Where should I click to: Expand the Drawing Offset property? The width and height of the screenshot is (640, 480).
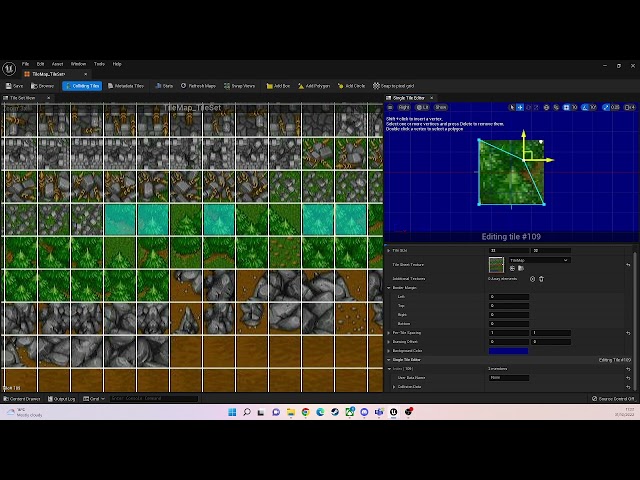coord(389,342)
